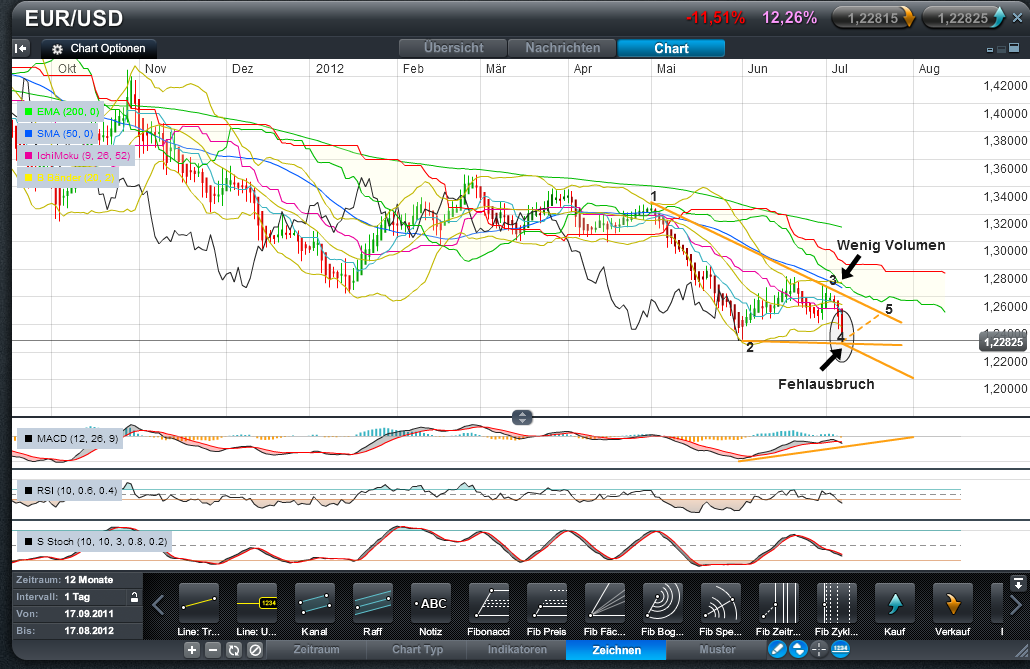Click the -11,51% change value
1030x669 pixels.
tap(715, 18)
